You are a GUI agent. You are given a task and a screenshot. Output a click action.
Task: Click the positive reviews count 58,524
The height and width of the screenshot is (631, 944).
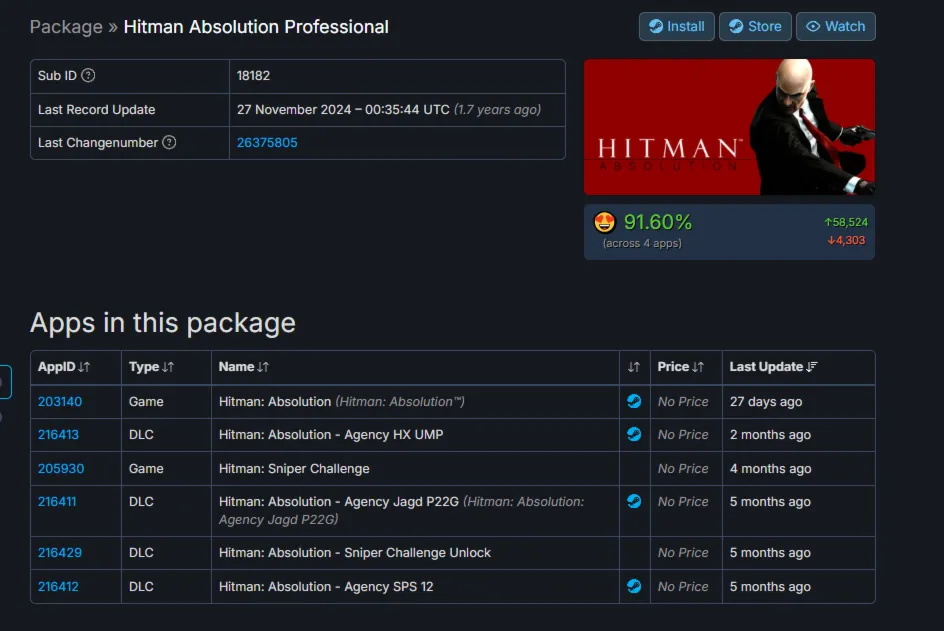pos(846,222)
